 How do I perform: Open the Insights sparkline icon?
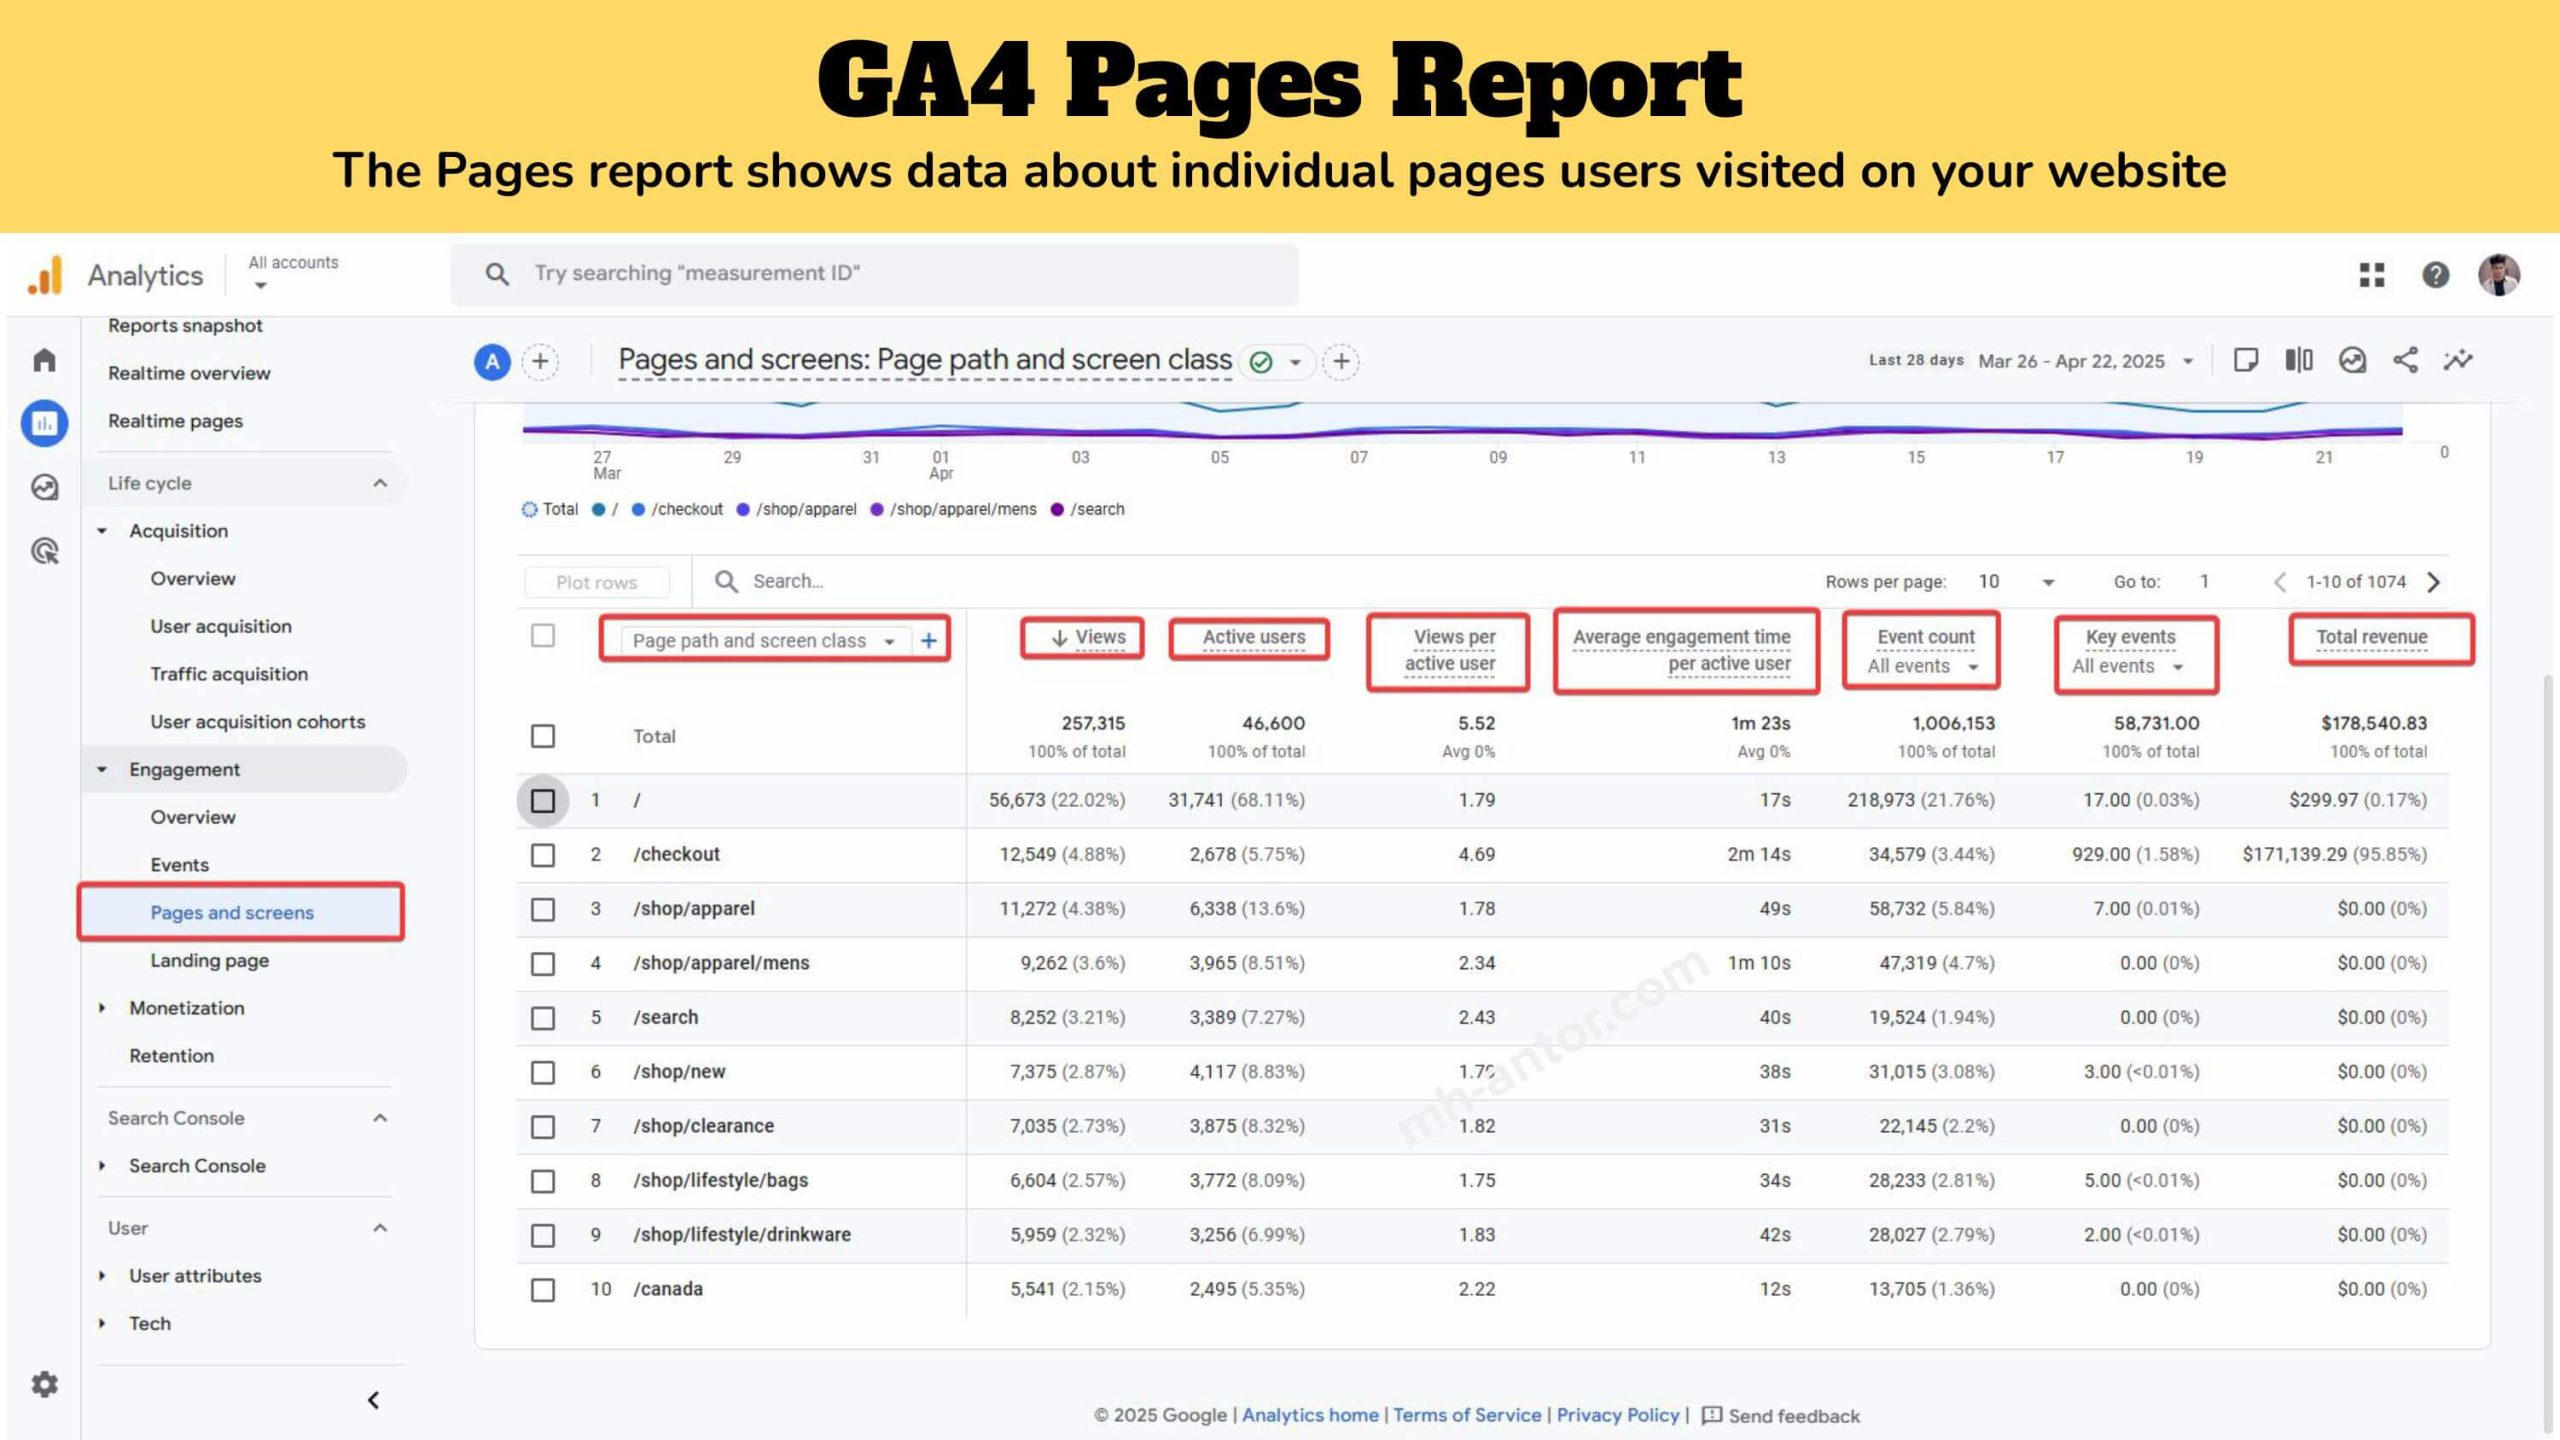(2458, 360)
